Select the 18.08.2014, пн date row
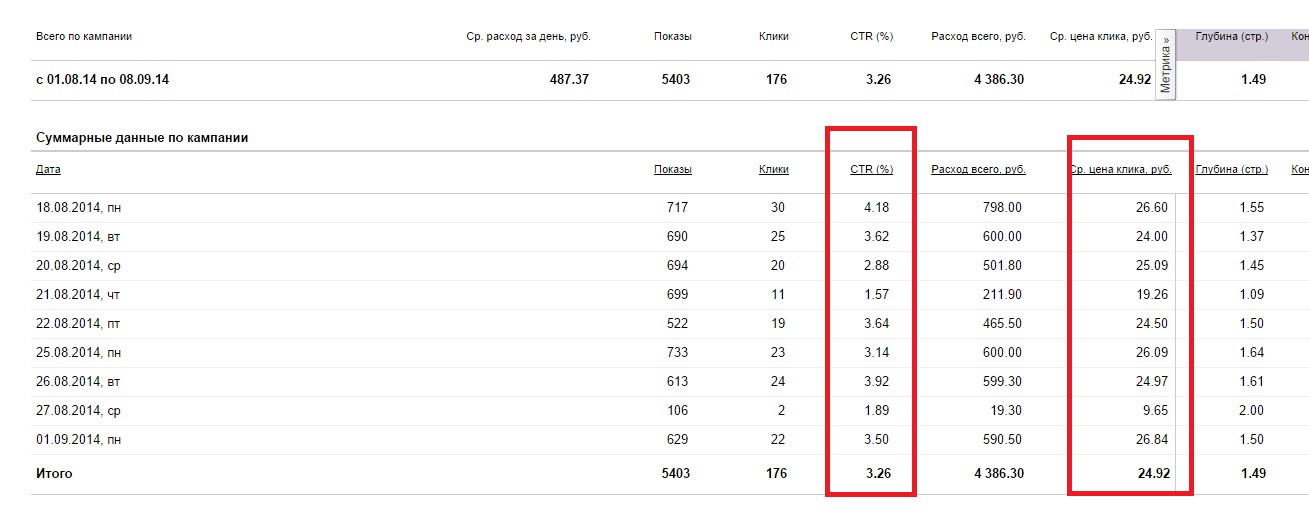 (x=79, y=208)
